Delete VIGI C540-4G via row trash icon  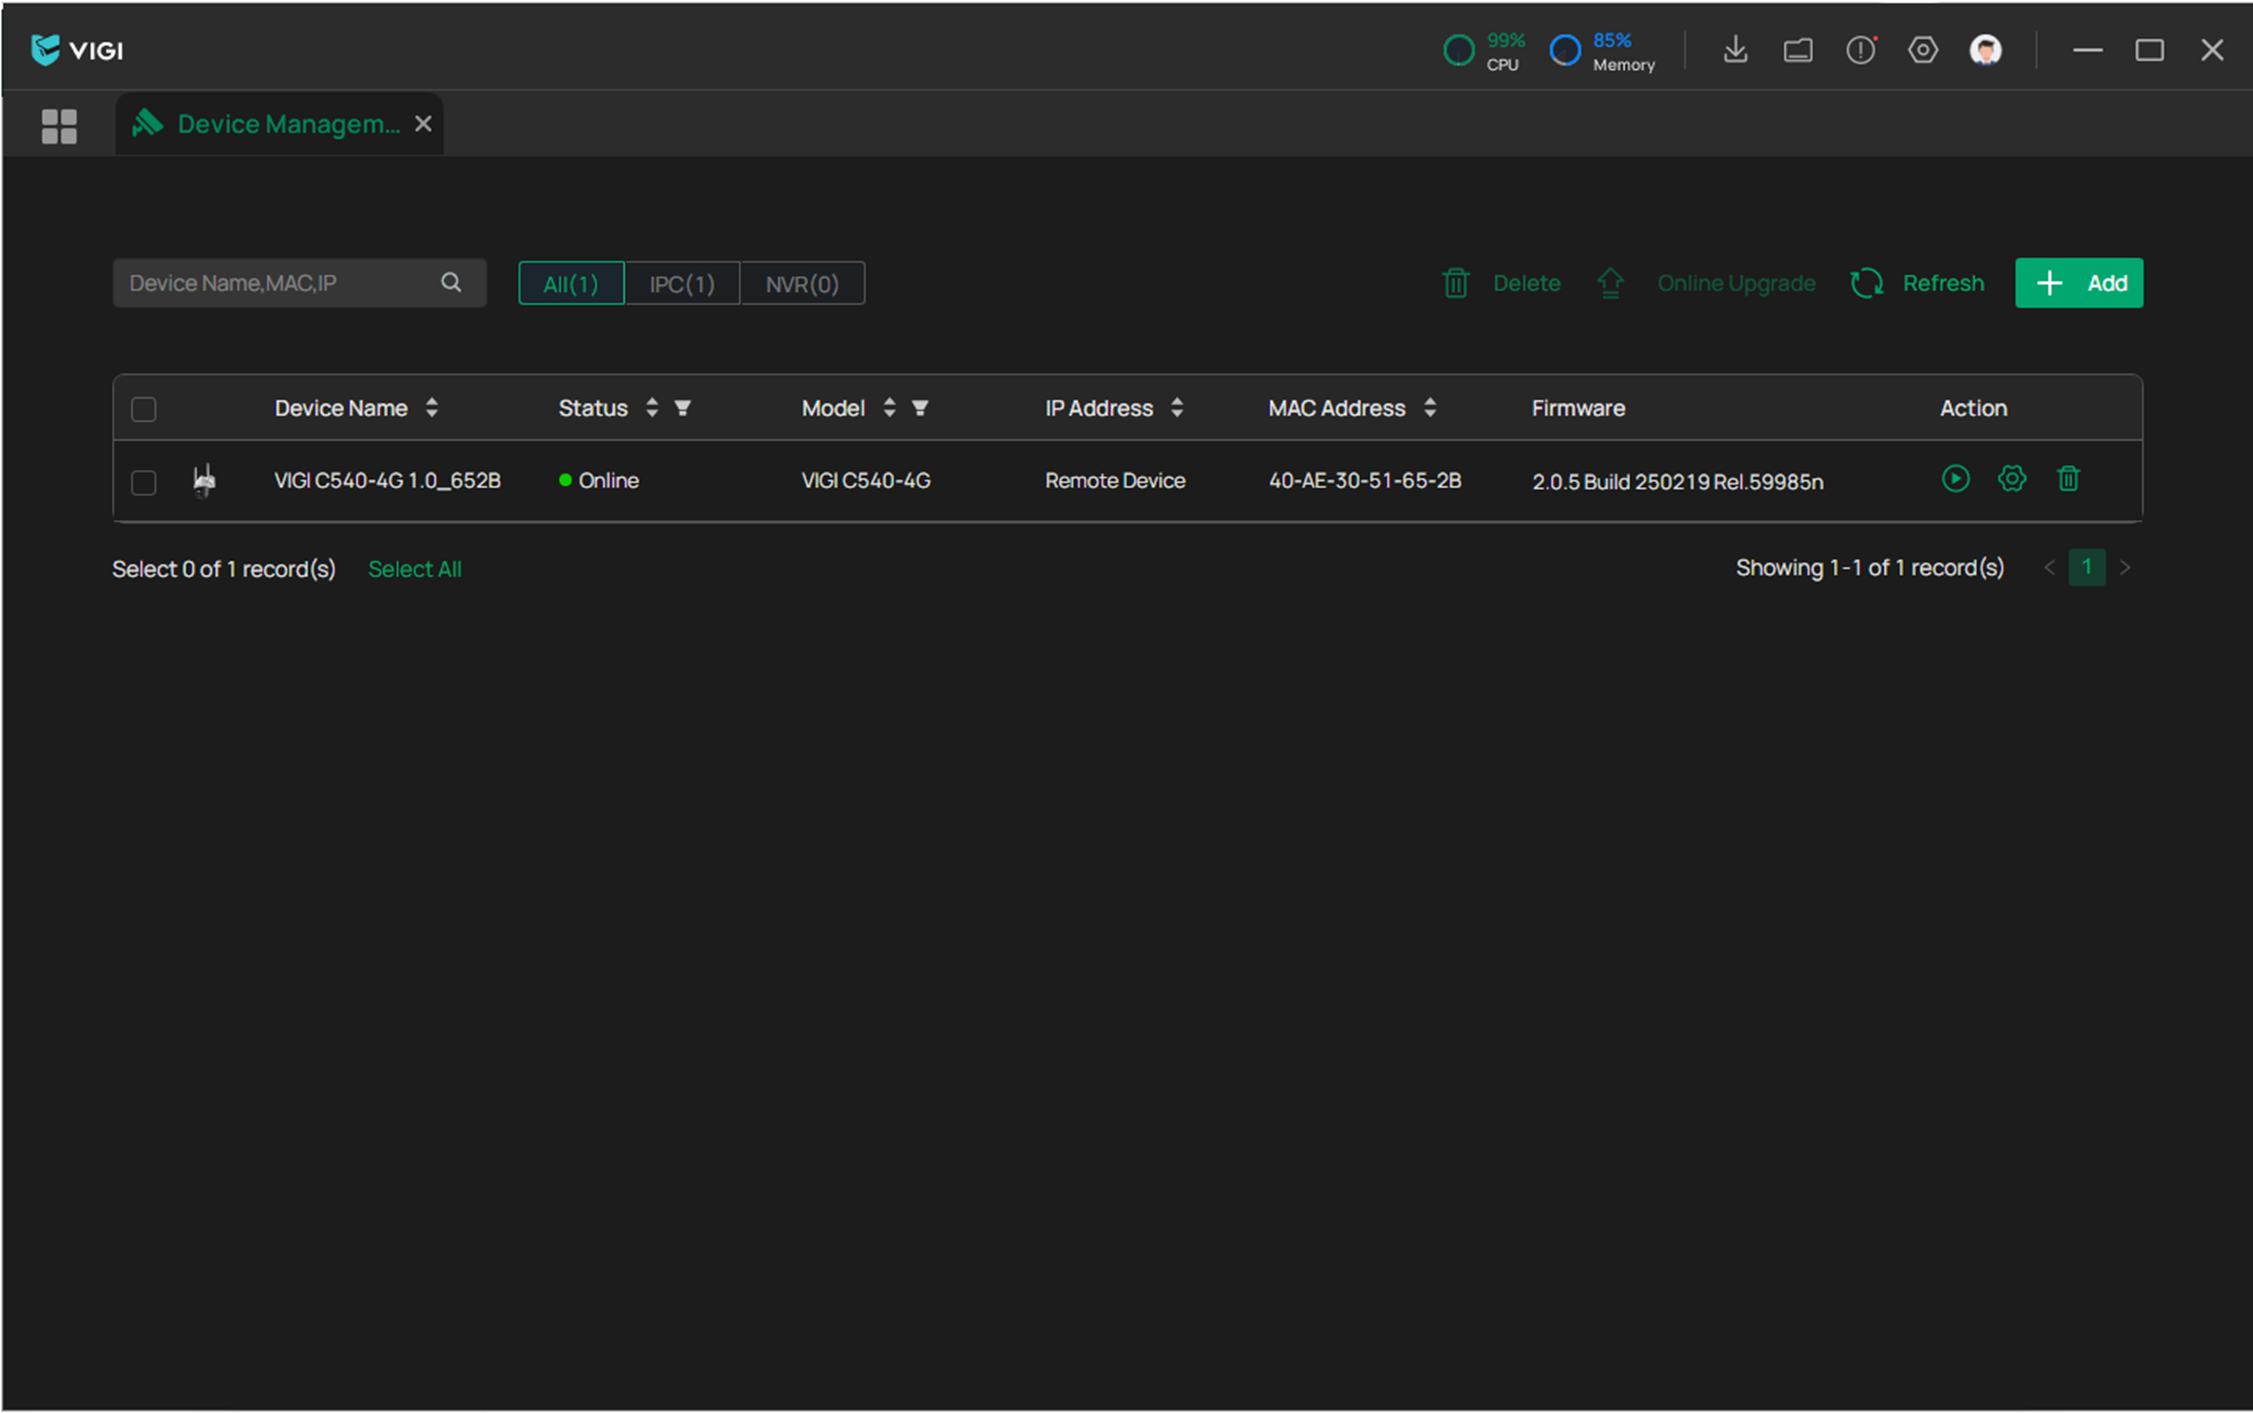[2068, 479]
